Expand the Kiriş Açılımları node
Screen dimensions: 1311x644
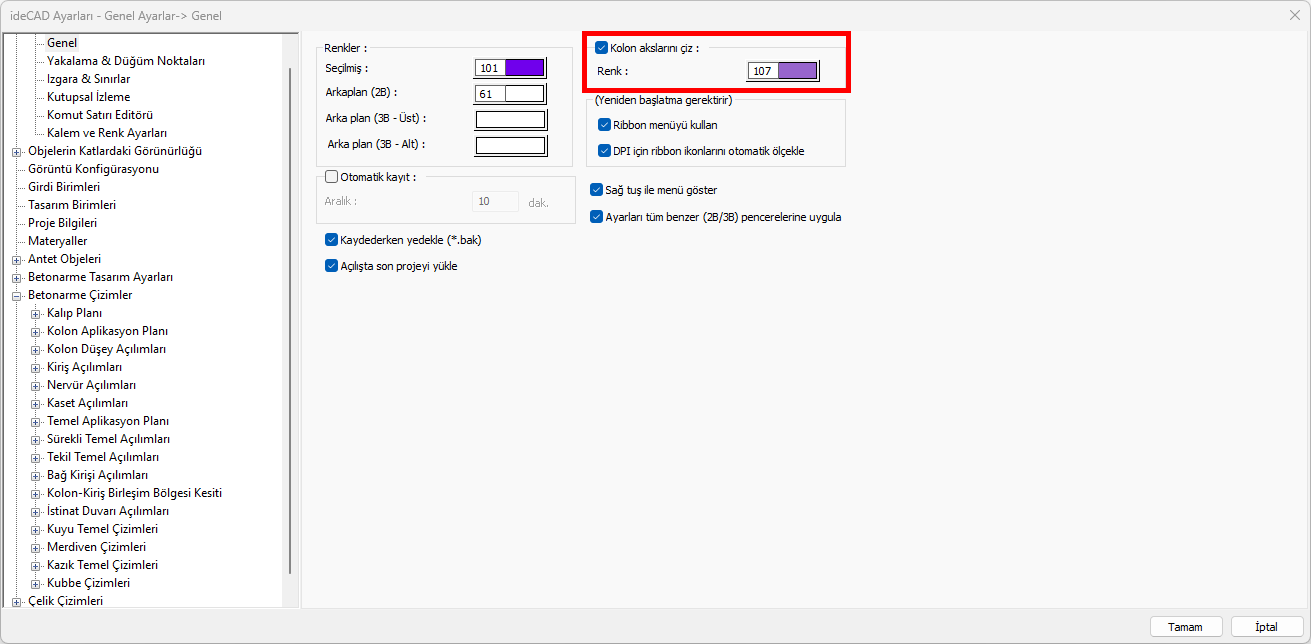point(35,368)
